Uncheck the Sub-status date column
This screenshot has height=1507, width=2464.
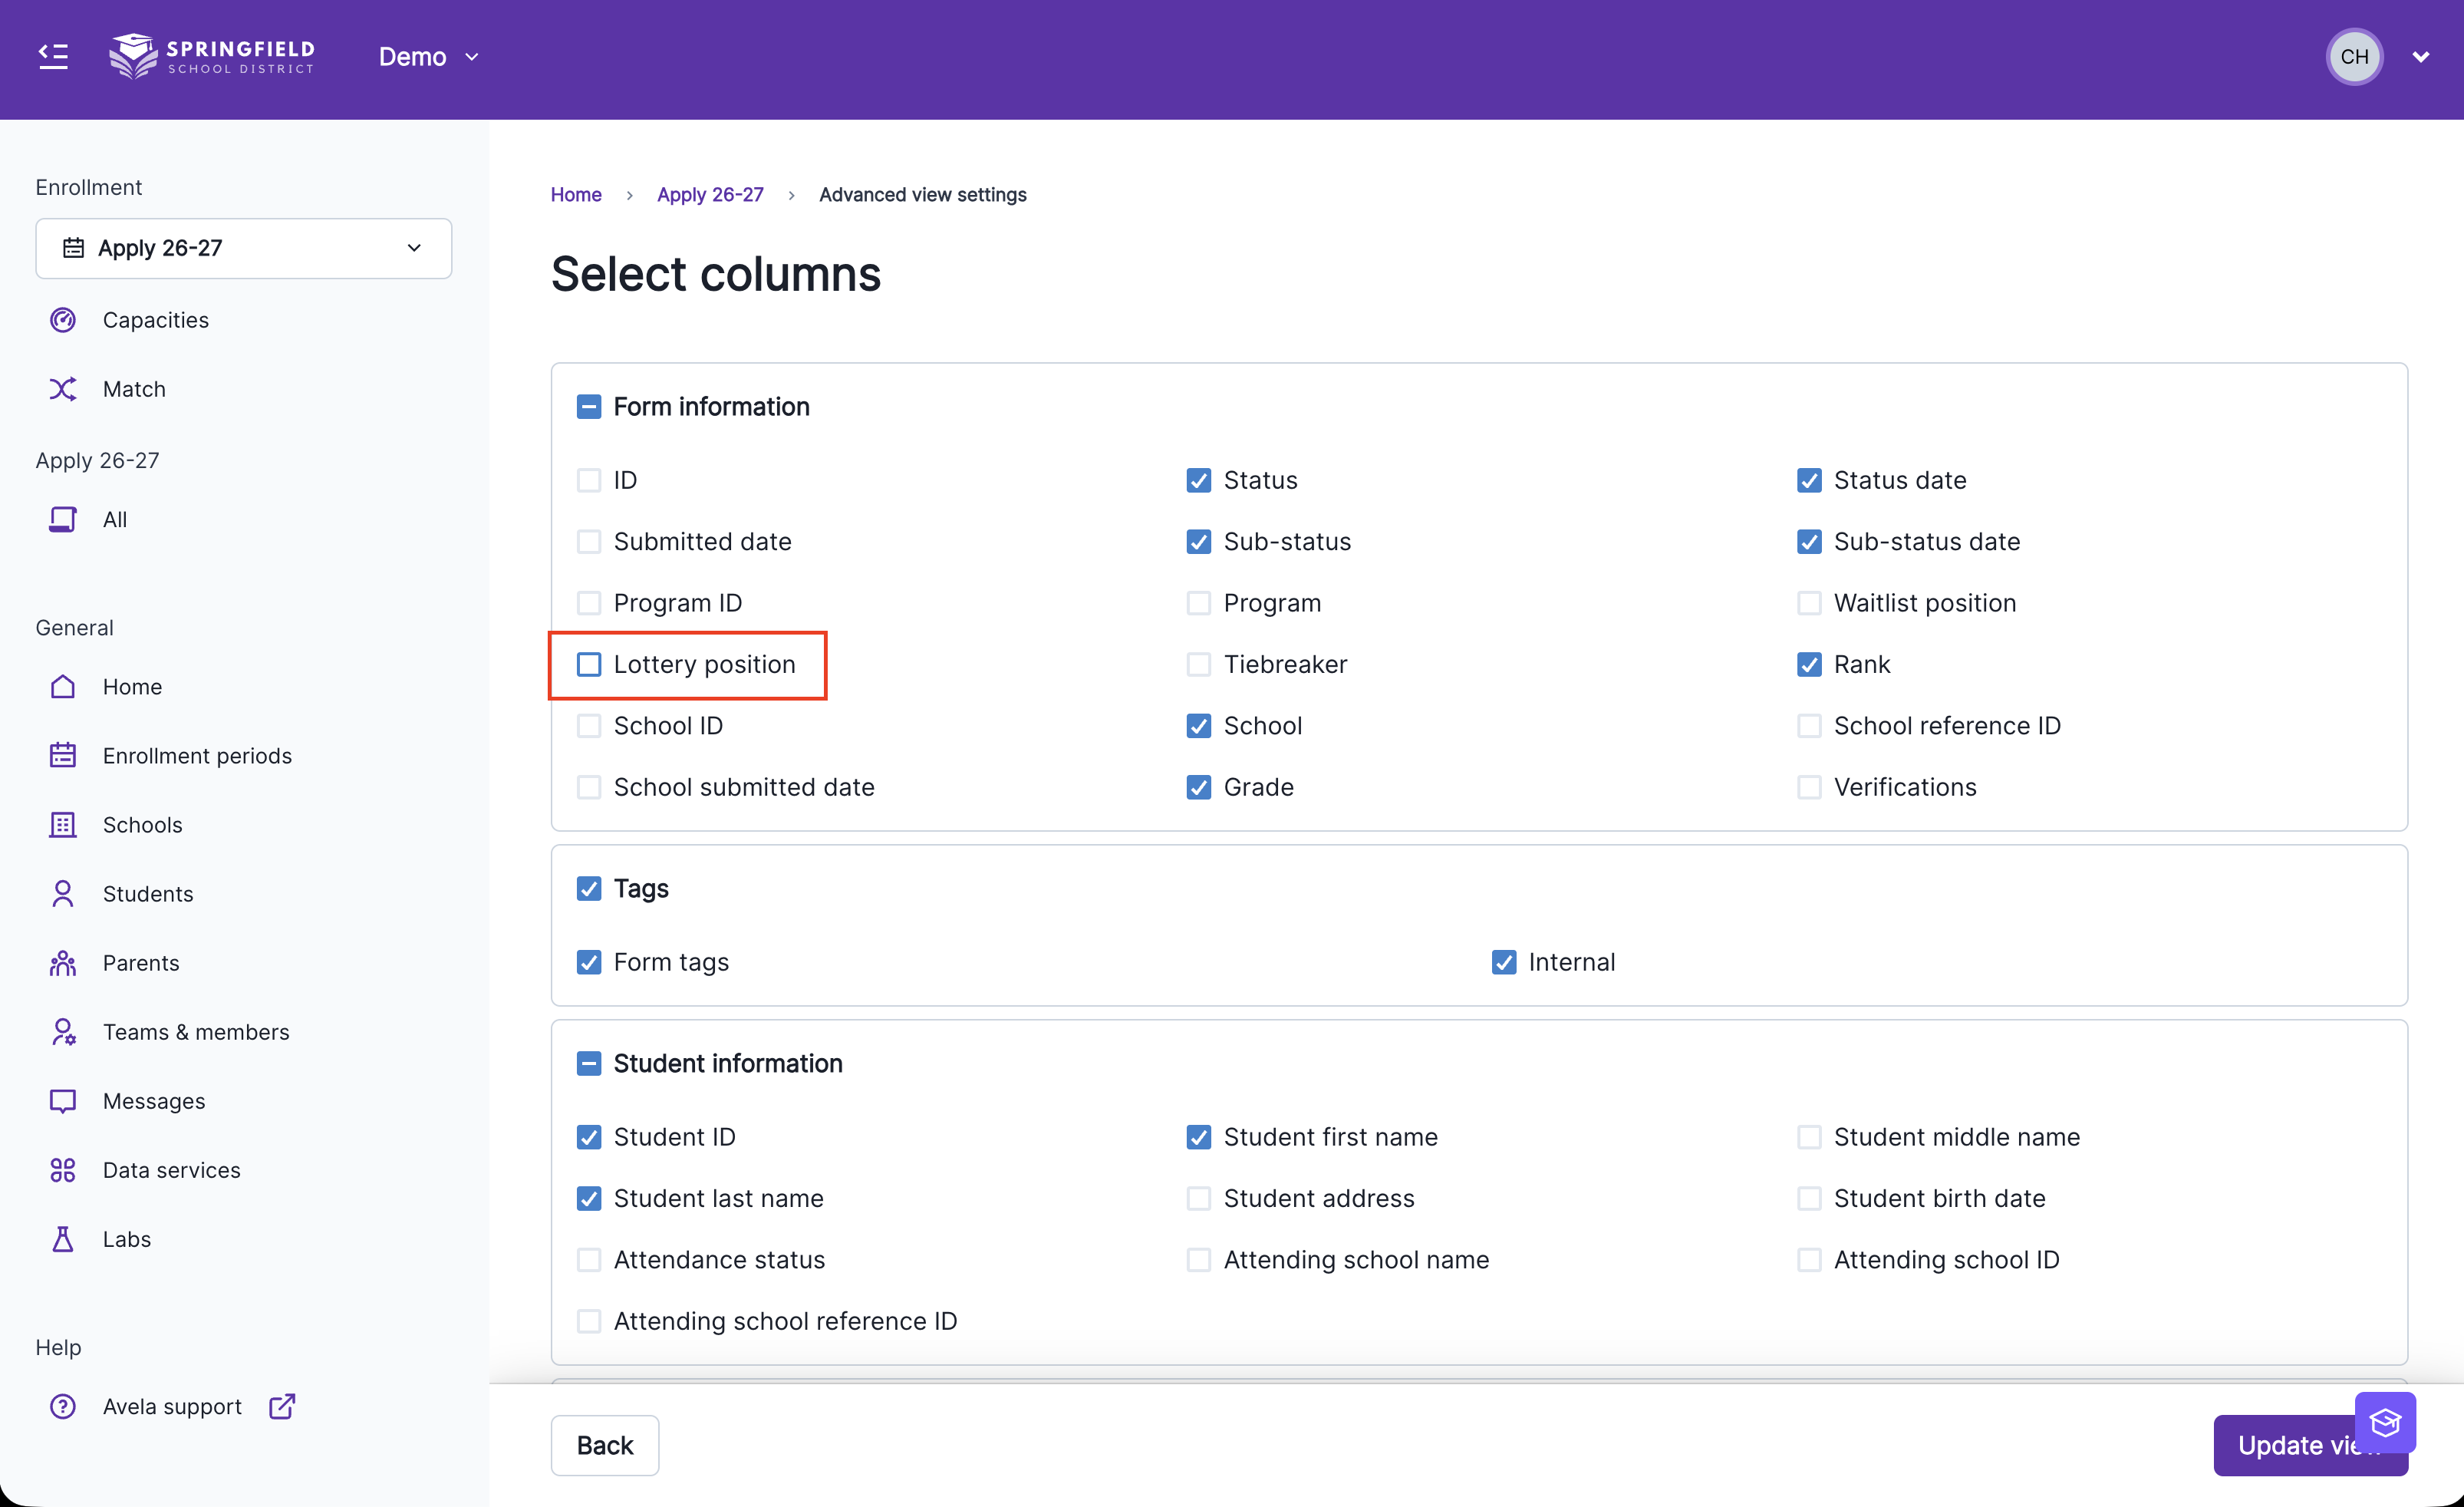(x=1808, y=542)
